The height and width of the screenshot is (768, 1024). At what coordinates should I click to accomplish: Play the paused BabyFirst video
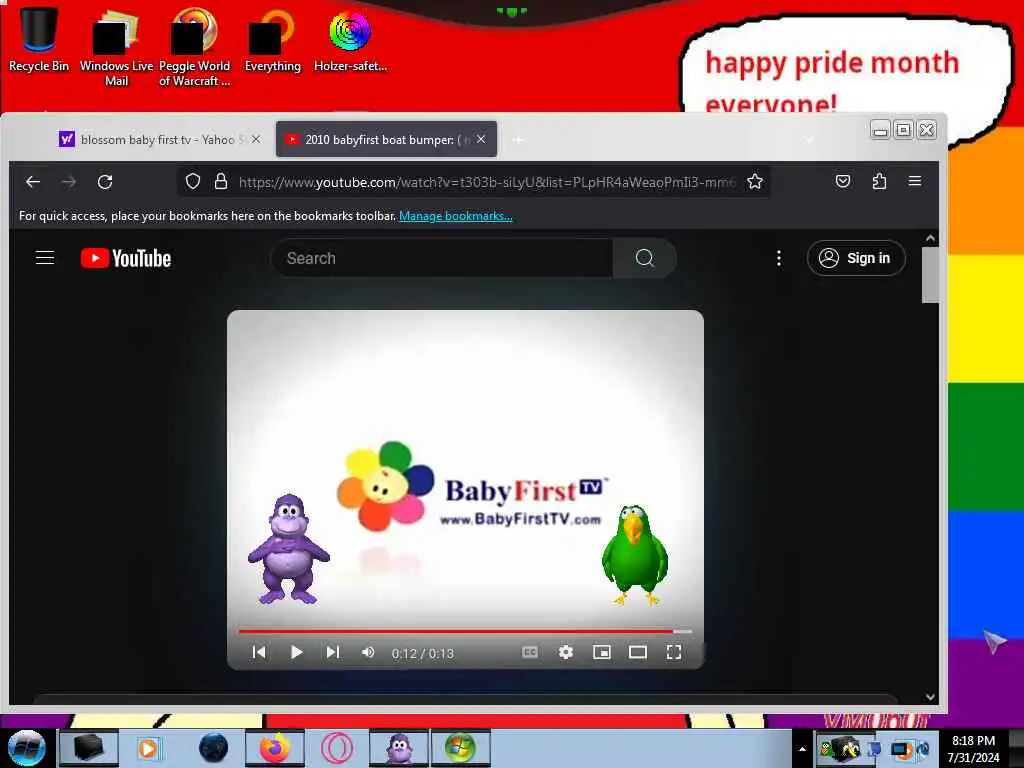click(296, 652)
